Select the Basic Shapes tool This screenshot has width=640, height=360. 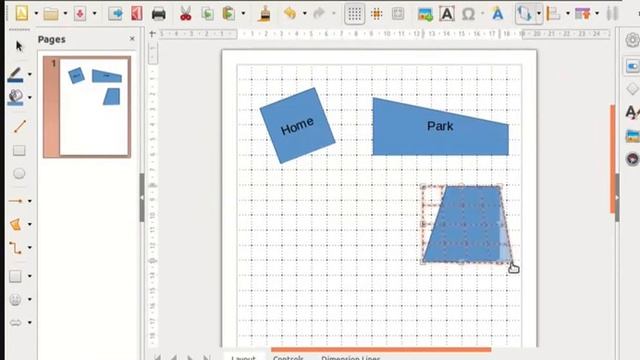click(x=16, y=276)
